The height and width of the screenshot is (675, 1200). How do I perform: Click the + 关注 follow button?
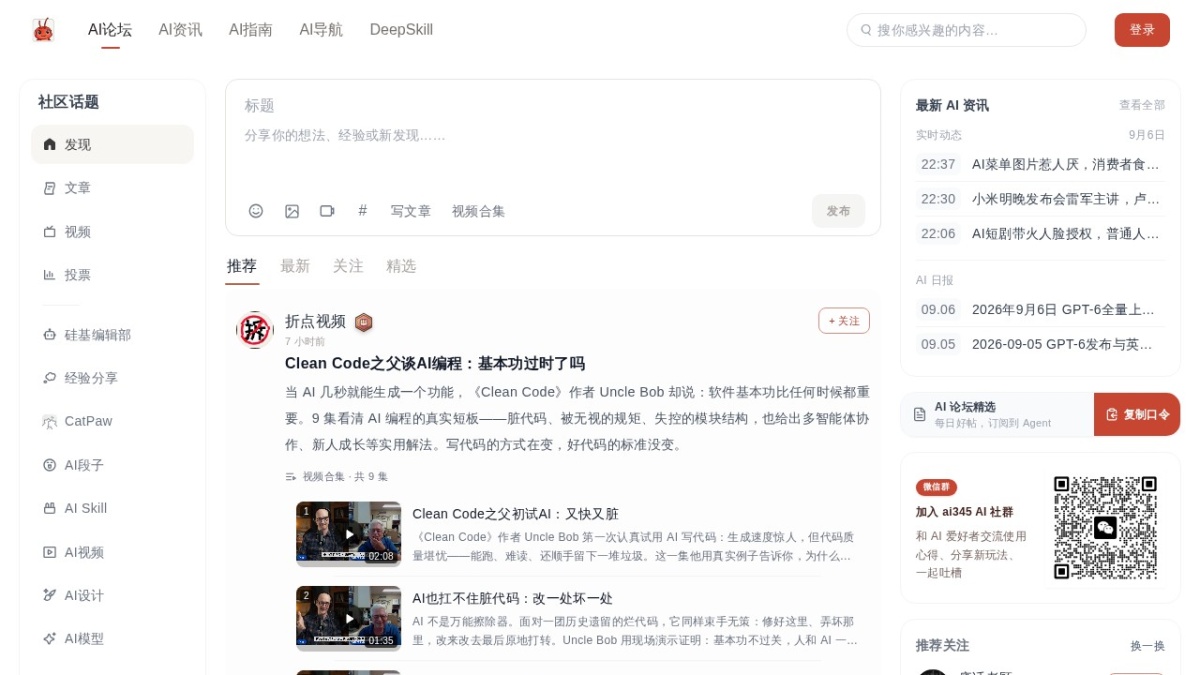pos(844,321)
